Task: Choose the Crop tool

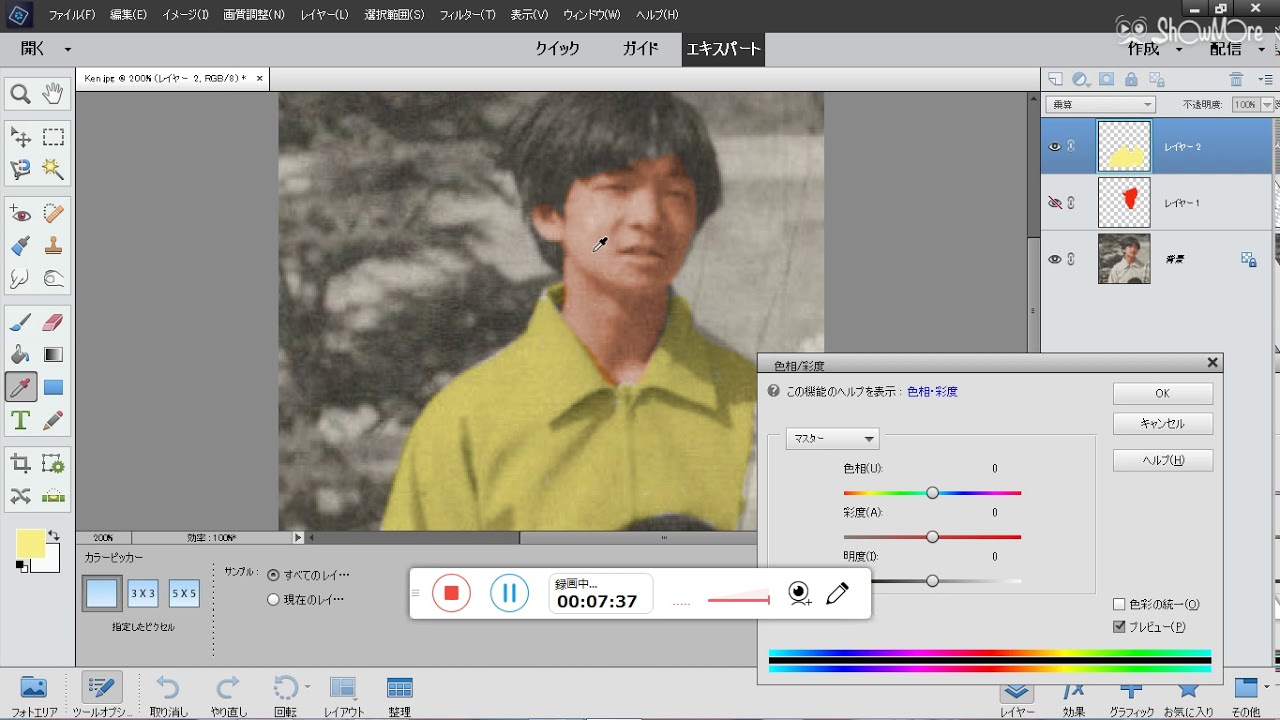Action: click(20, 463)
